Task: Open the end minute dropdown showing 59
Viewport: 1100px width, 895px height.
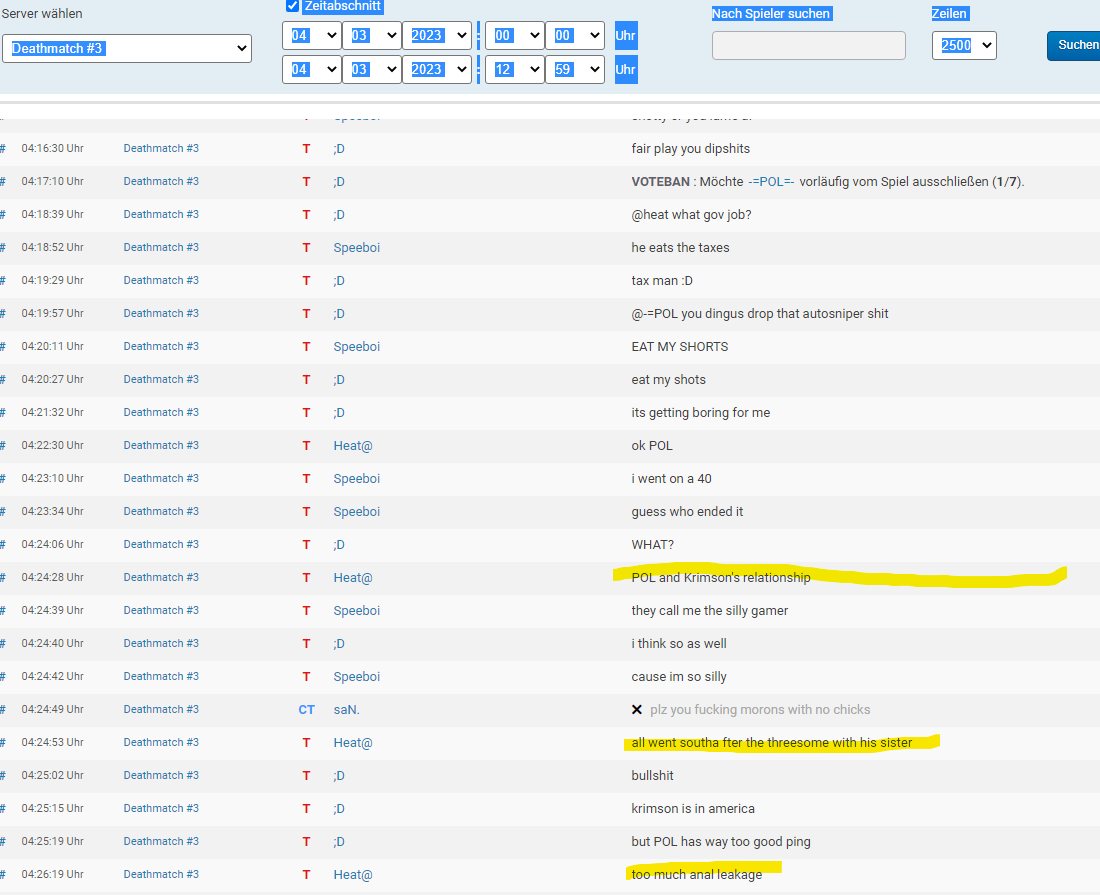Action: (x=574, y=70)
